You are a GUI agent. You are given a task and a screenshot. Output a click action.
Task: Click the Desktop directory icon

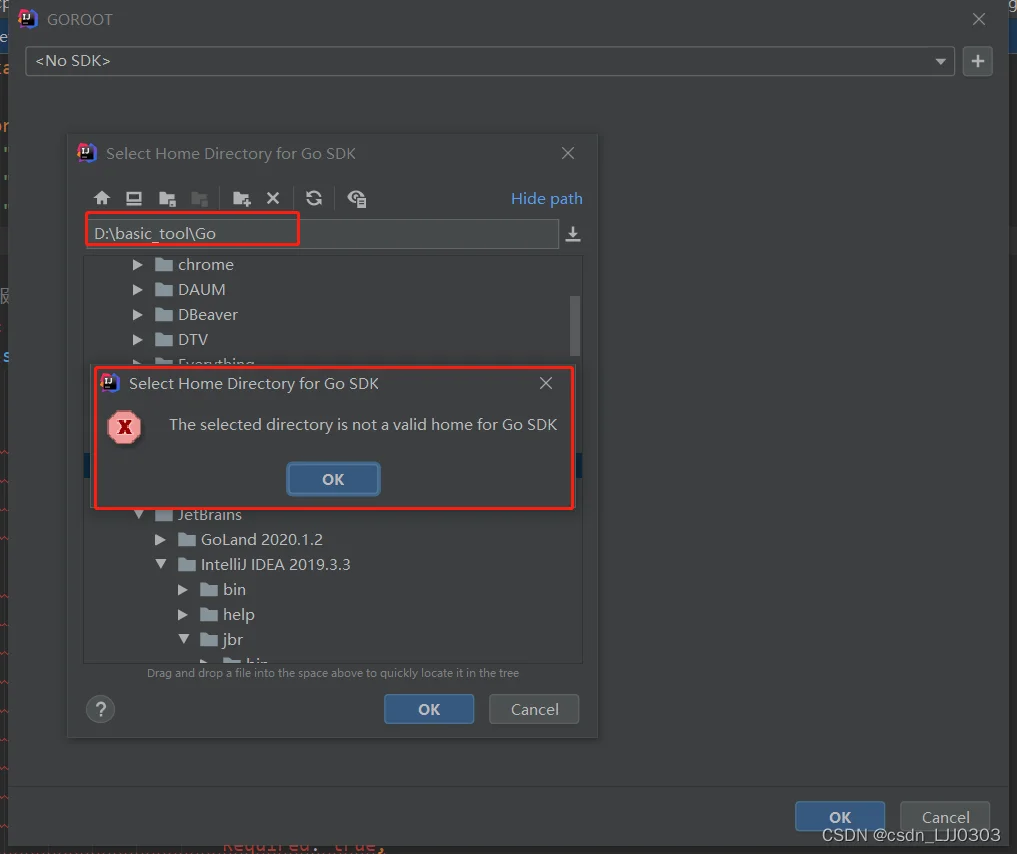(x=133, y=198)
